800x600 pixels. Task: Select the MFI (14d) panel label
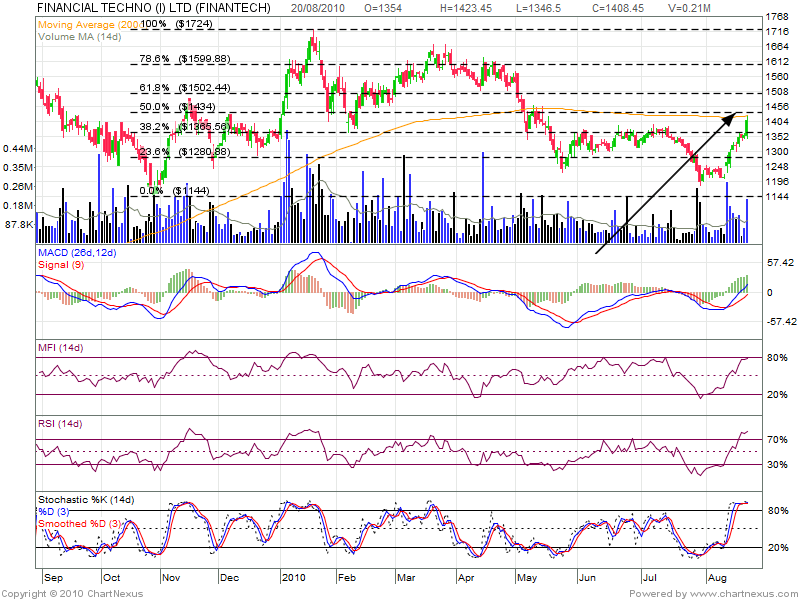tap(62, 347)
